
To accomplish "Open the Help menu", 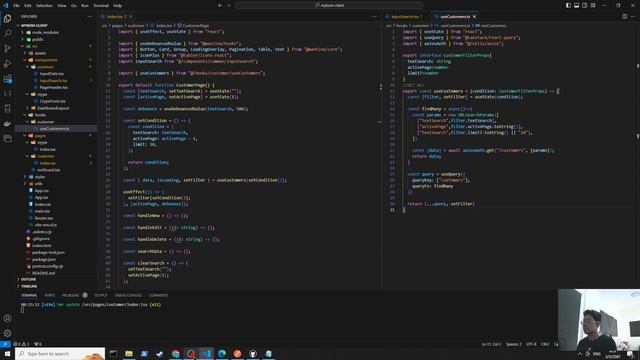I will [118, 6].
